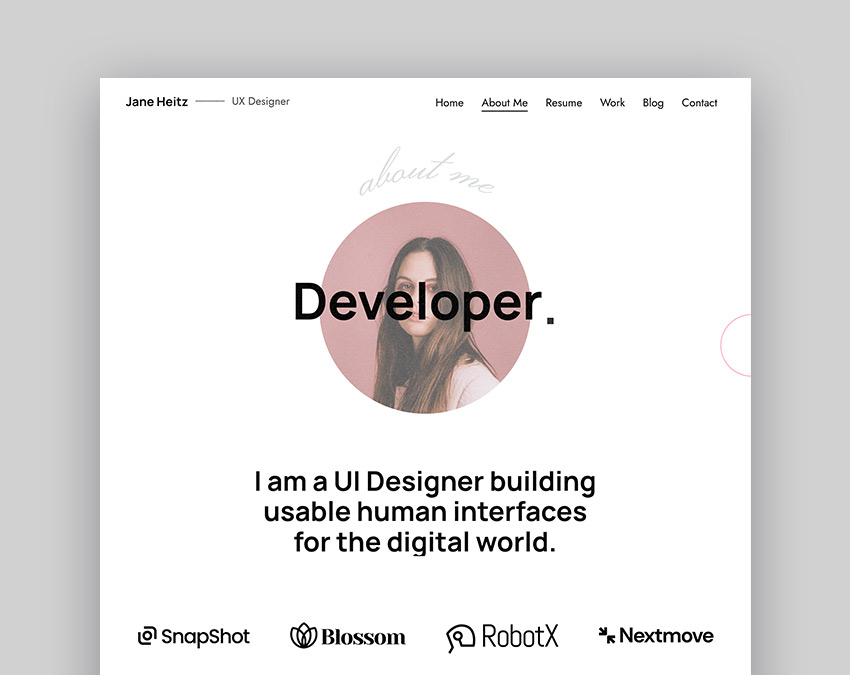Go to the Contact page
This screenshot has width=850, height=675.
click(x=699, y=103)
